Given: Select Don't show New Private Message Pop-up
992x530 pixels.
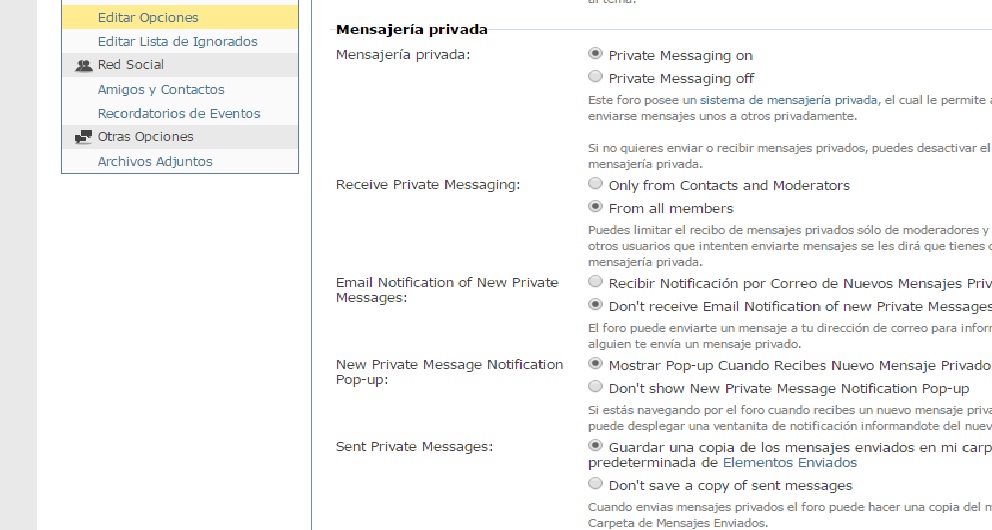Looking at the screenshot, I should click(595, 386).
